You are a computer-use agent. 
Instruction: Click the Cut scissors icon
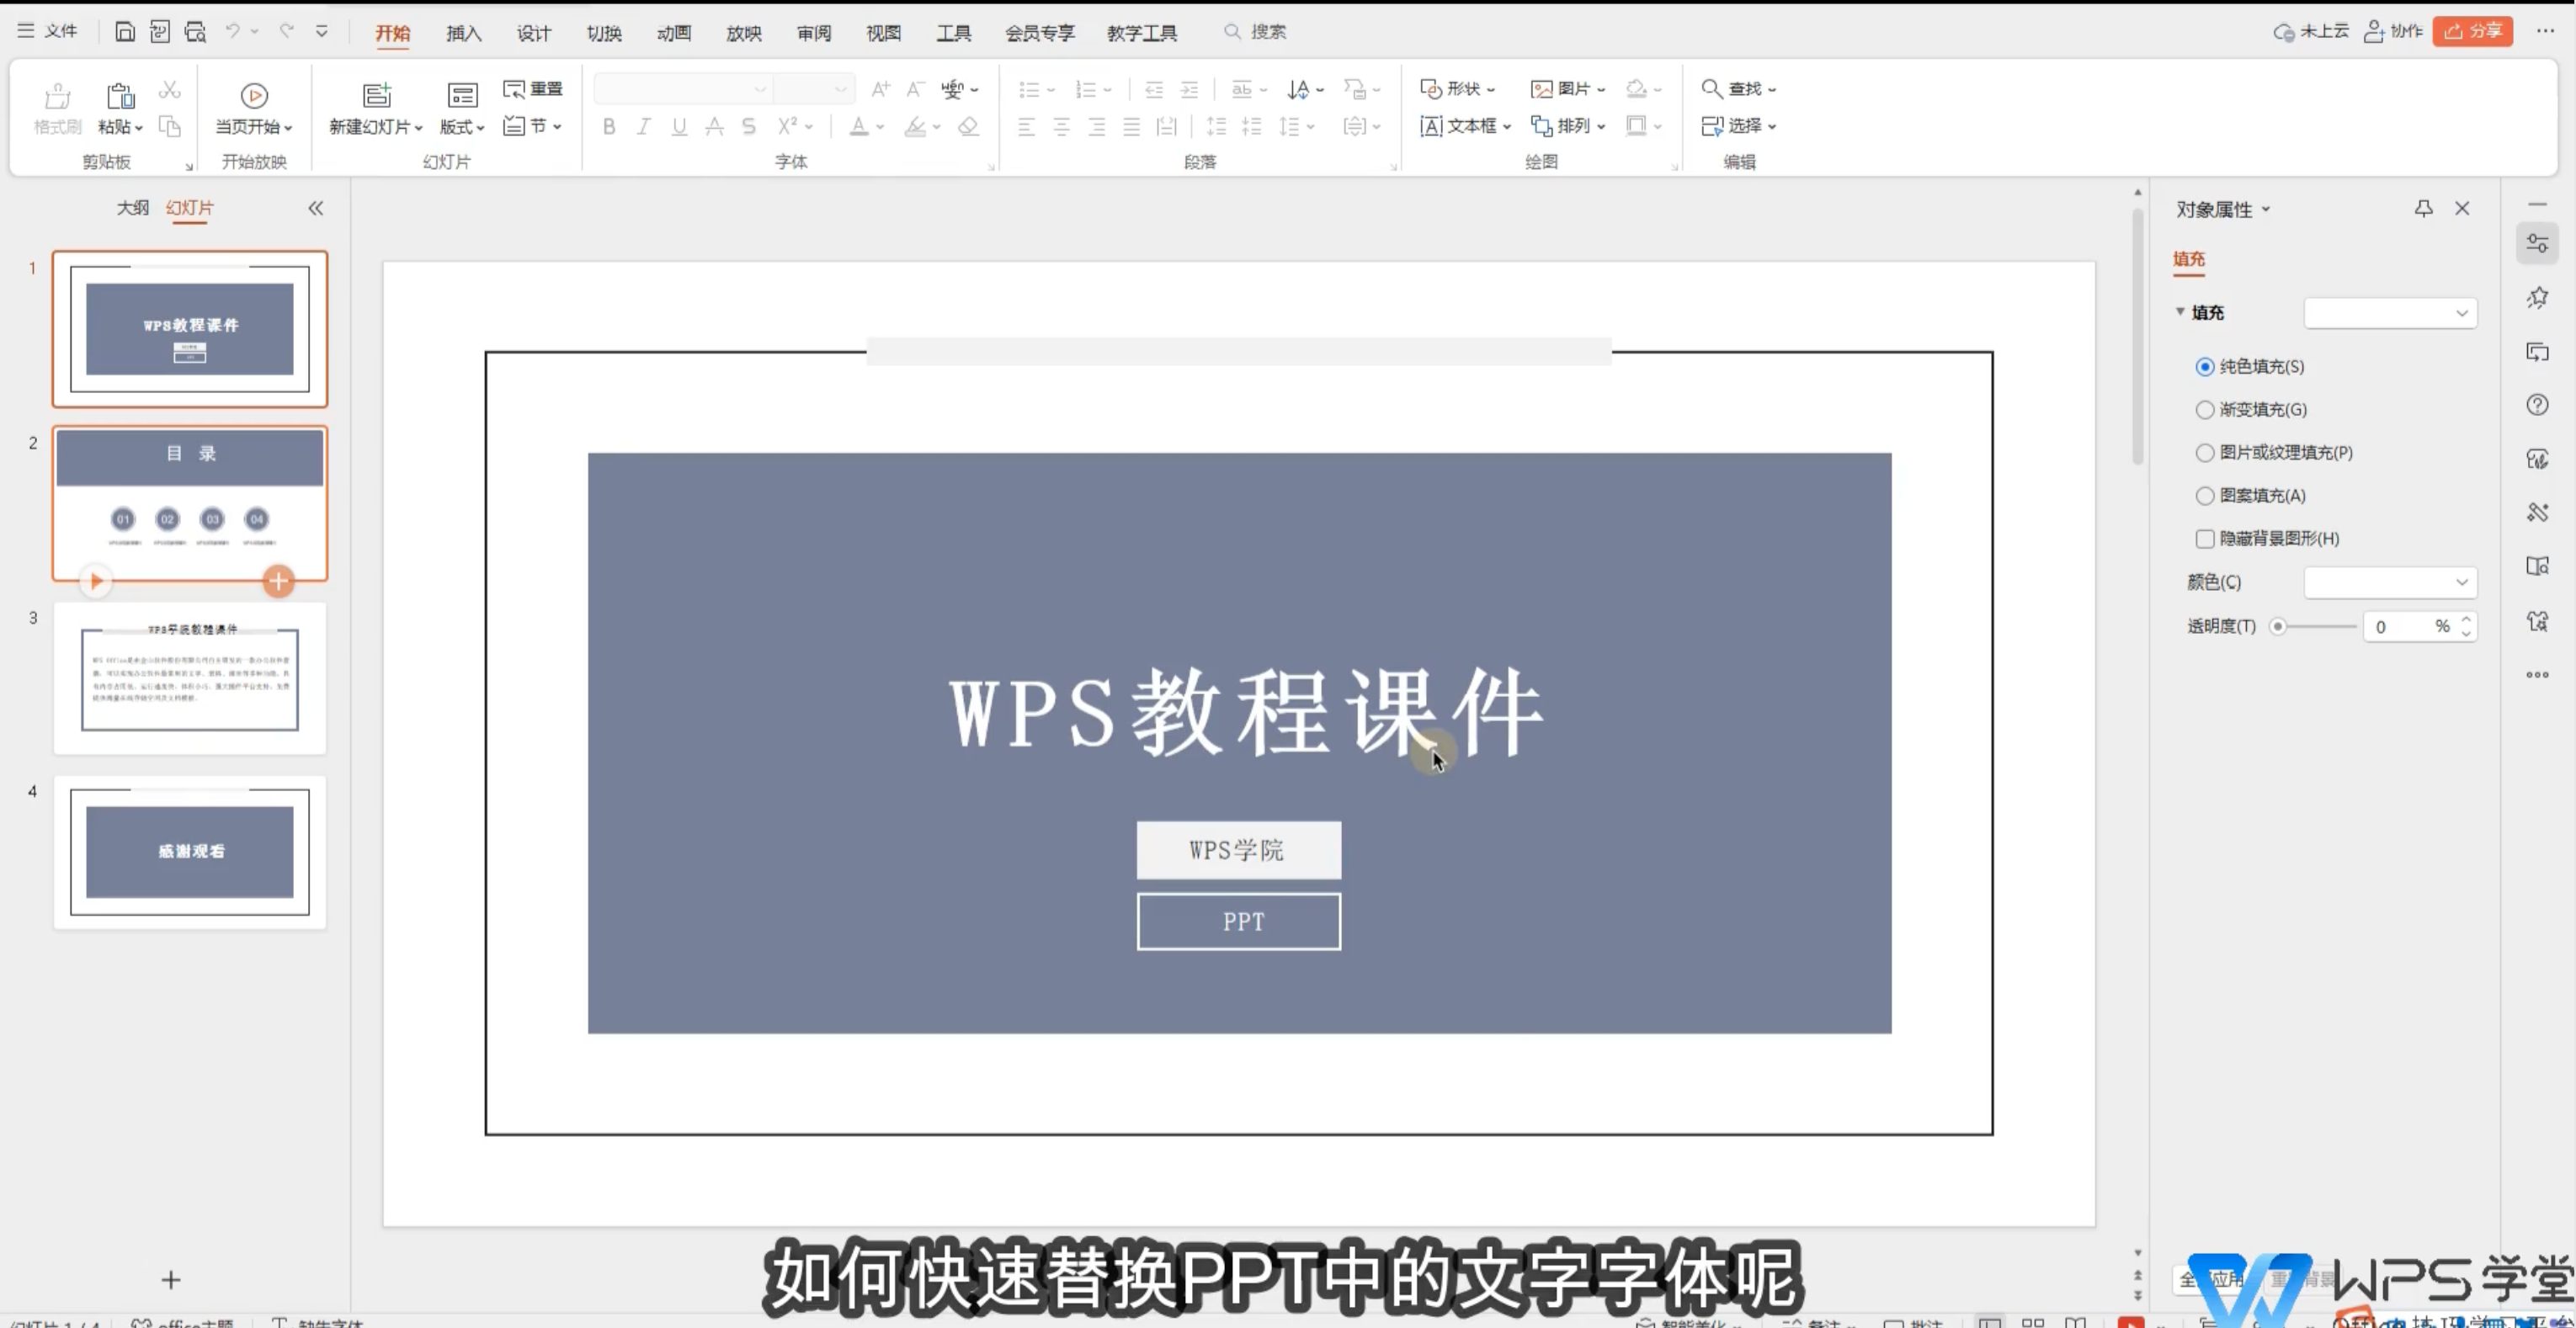pos(170,90)
